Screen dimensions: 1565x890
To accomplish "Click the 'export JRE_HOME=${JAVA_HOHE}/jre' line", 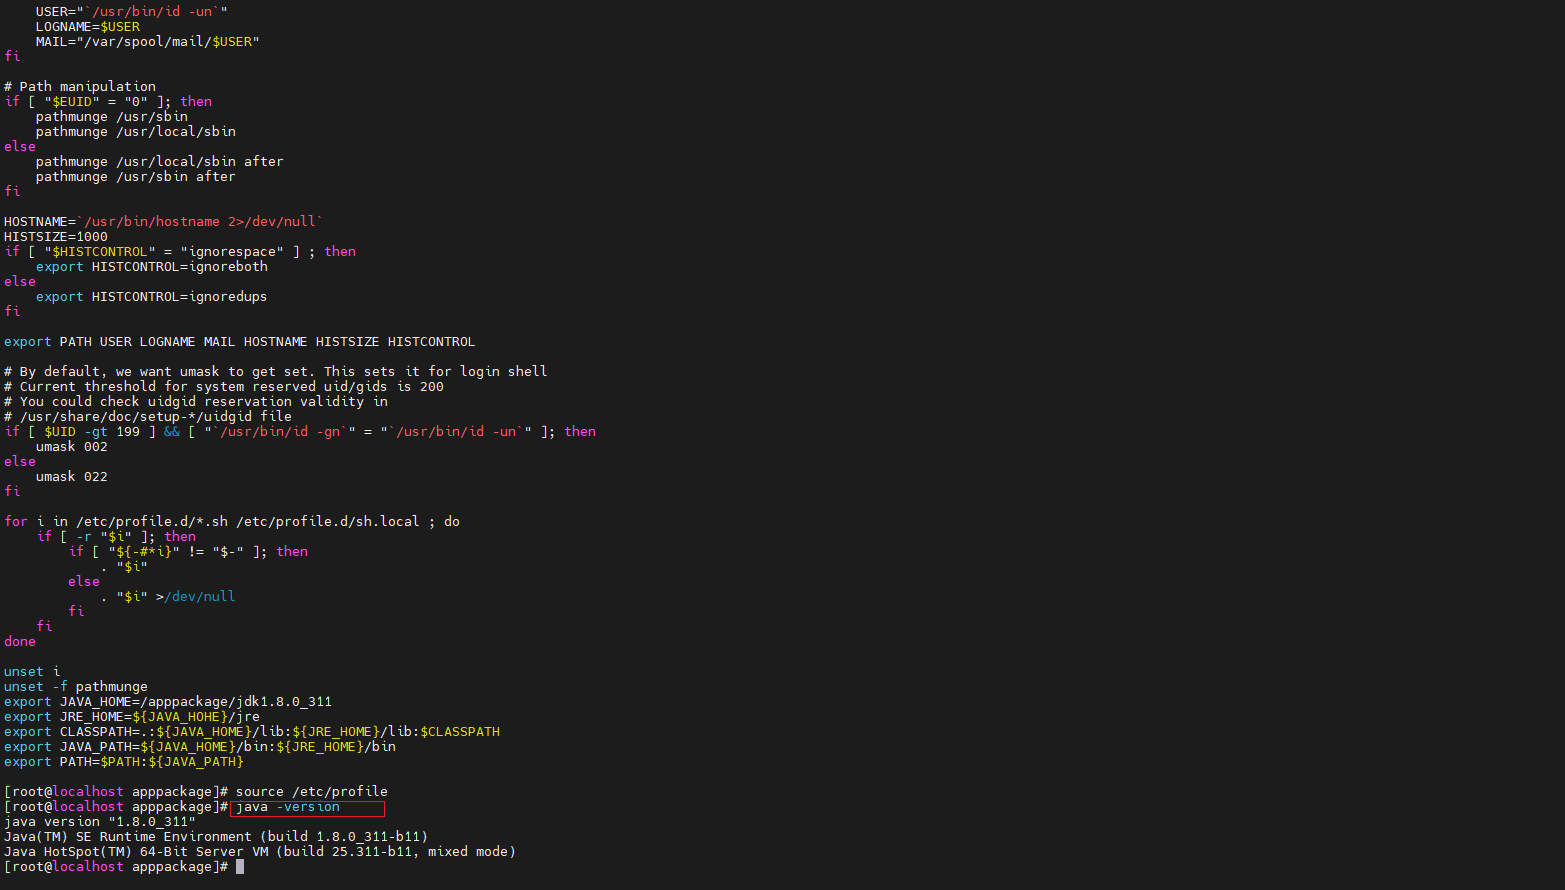I will pyautogui.click(x=132, y=717).
